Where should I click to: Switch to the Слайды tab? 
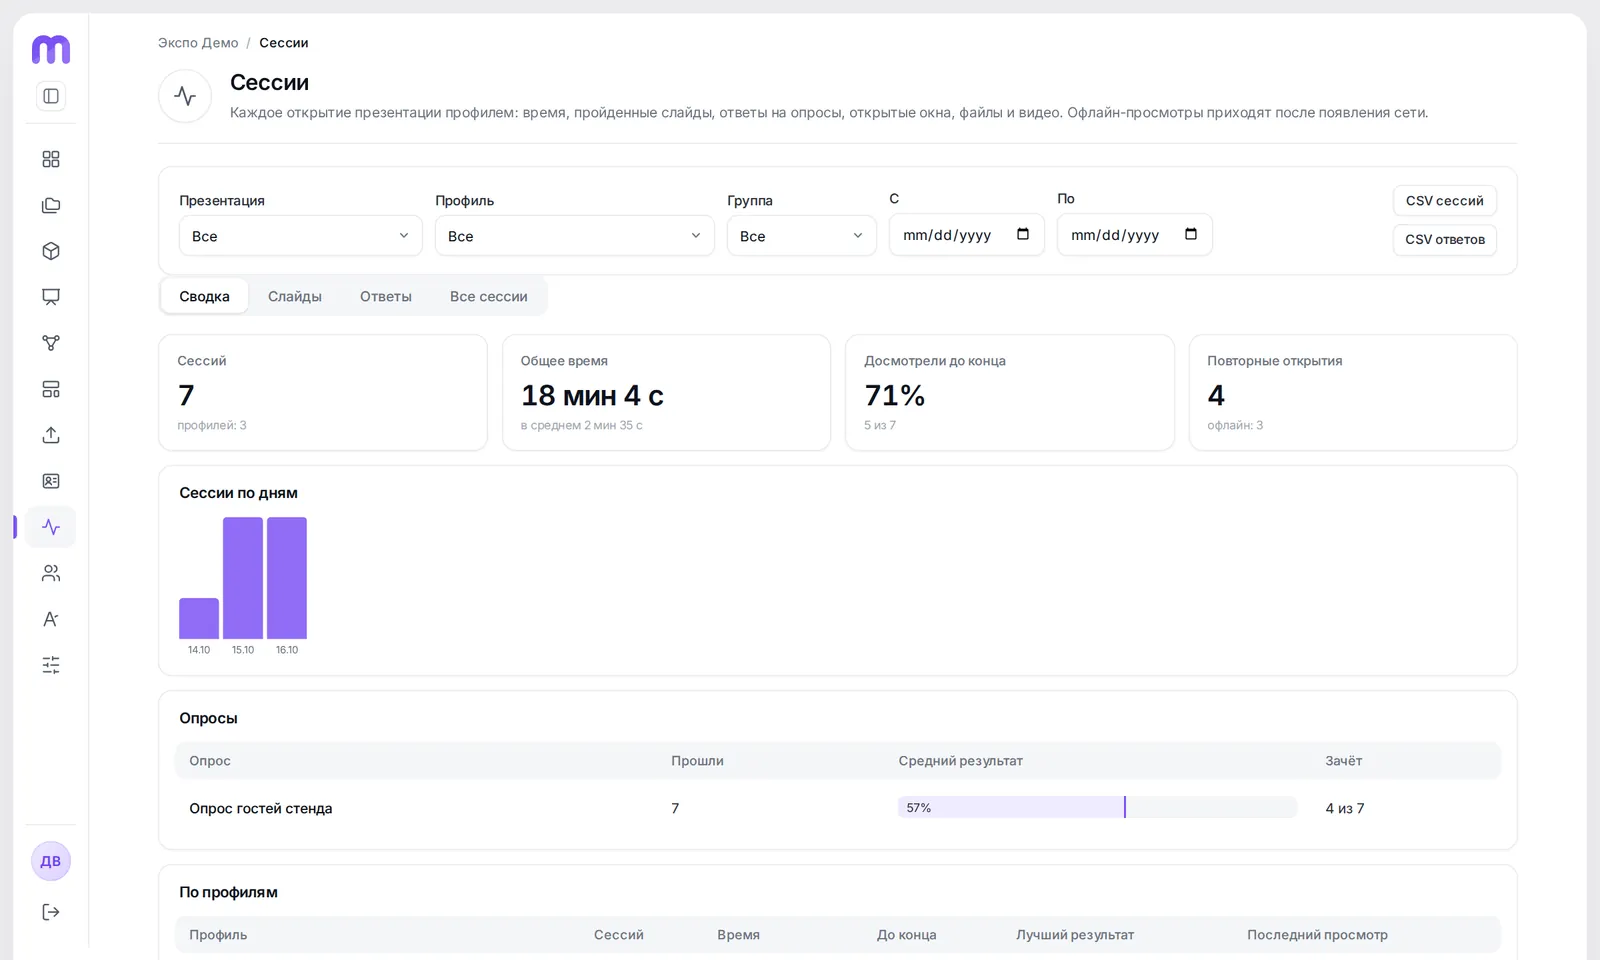point(295,296)
